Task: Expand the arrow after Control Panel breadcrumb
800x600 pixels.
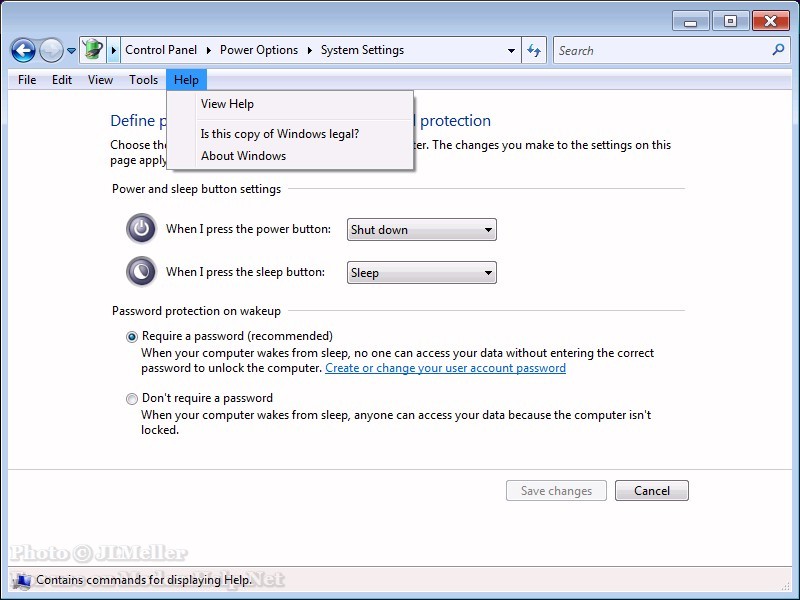Action: [x=209, y=50]
